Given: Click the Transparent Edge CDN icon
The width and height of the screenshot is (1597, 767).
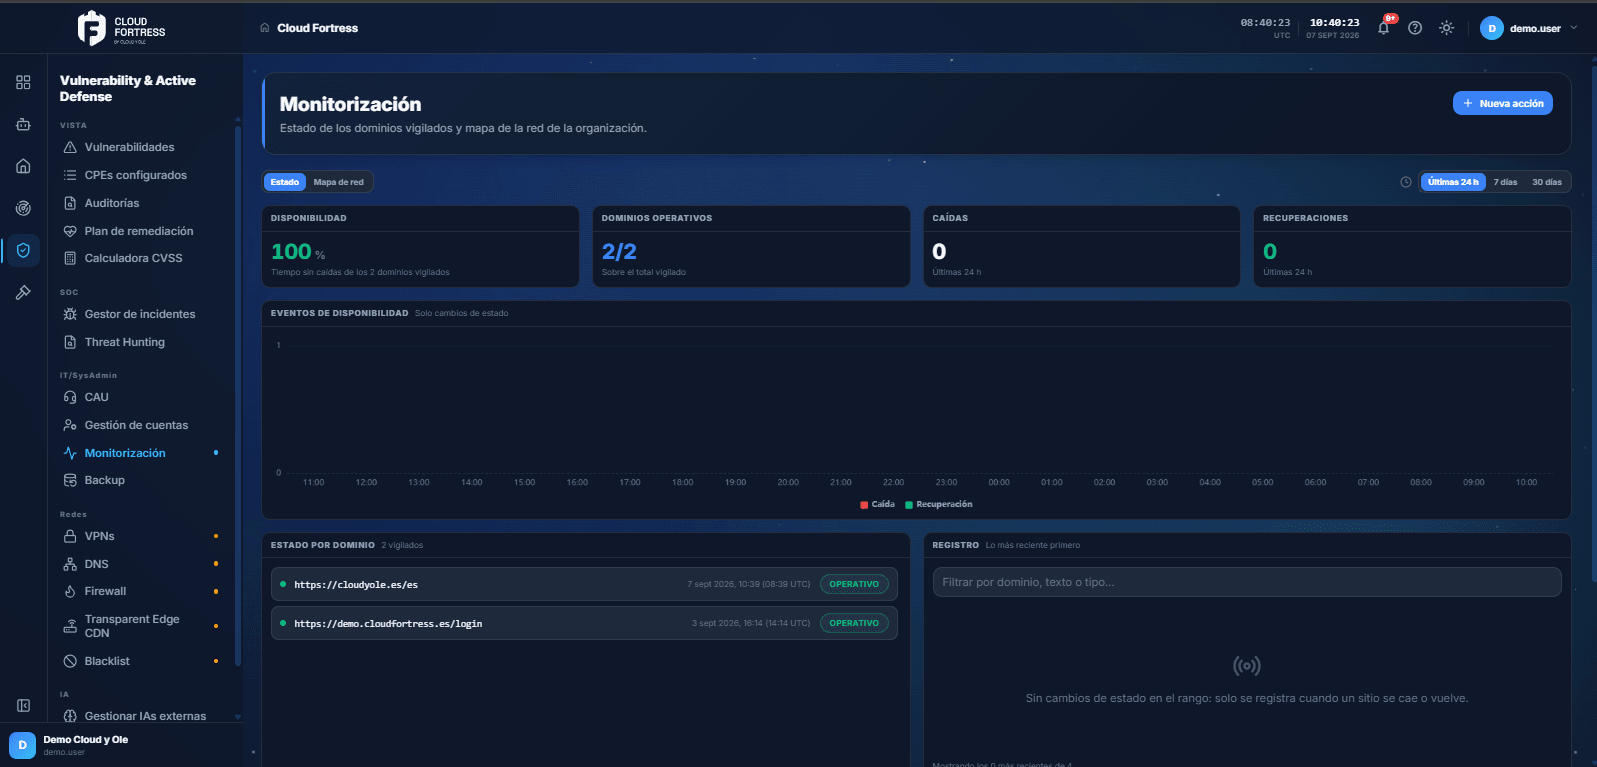Looking at the screenshot, I should point(70,627).
